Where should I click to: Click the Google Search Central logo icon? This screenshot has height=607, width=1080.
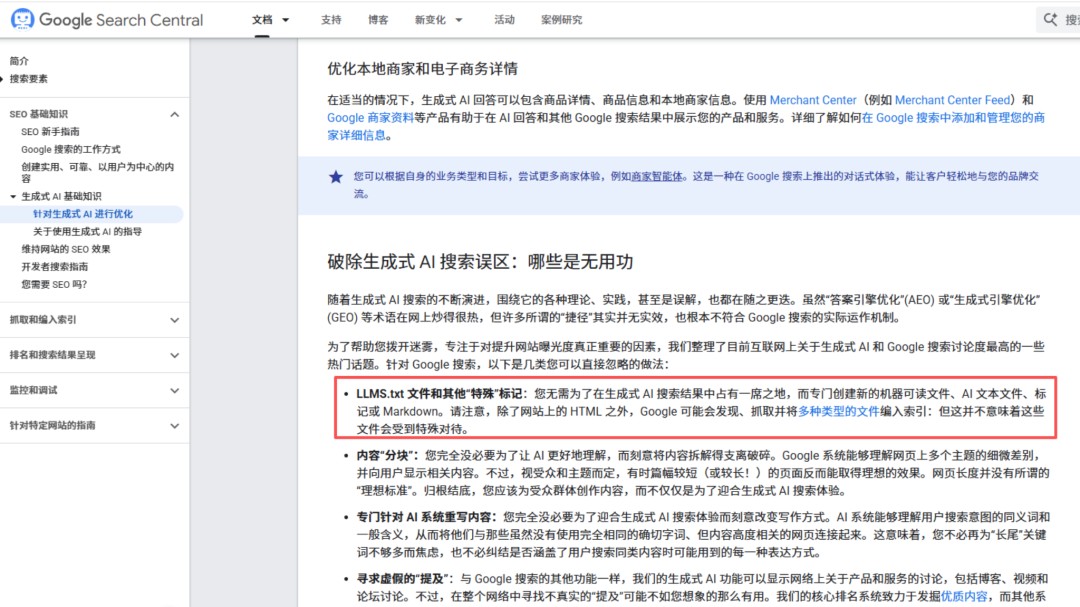click(22, 19)
